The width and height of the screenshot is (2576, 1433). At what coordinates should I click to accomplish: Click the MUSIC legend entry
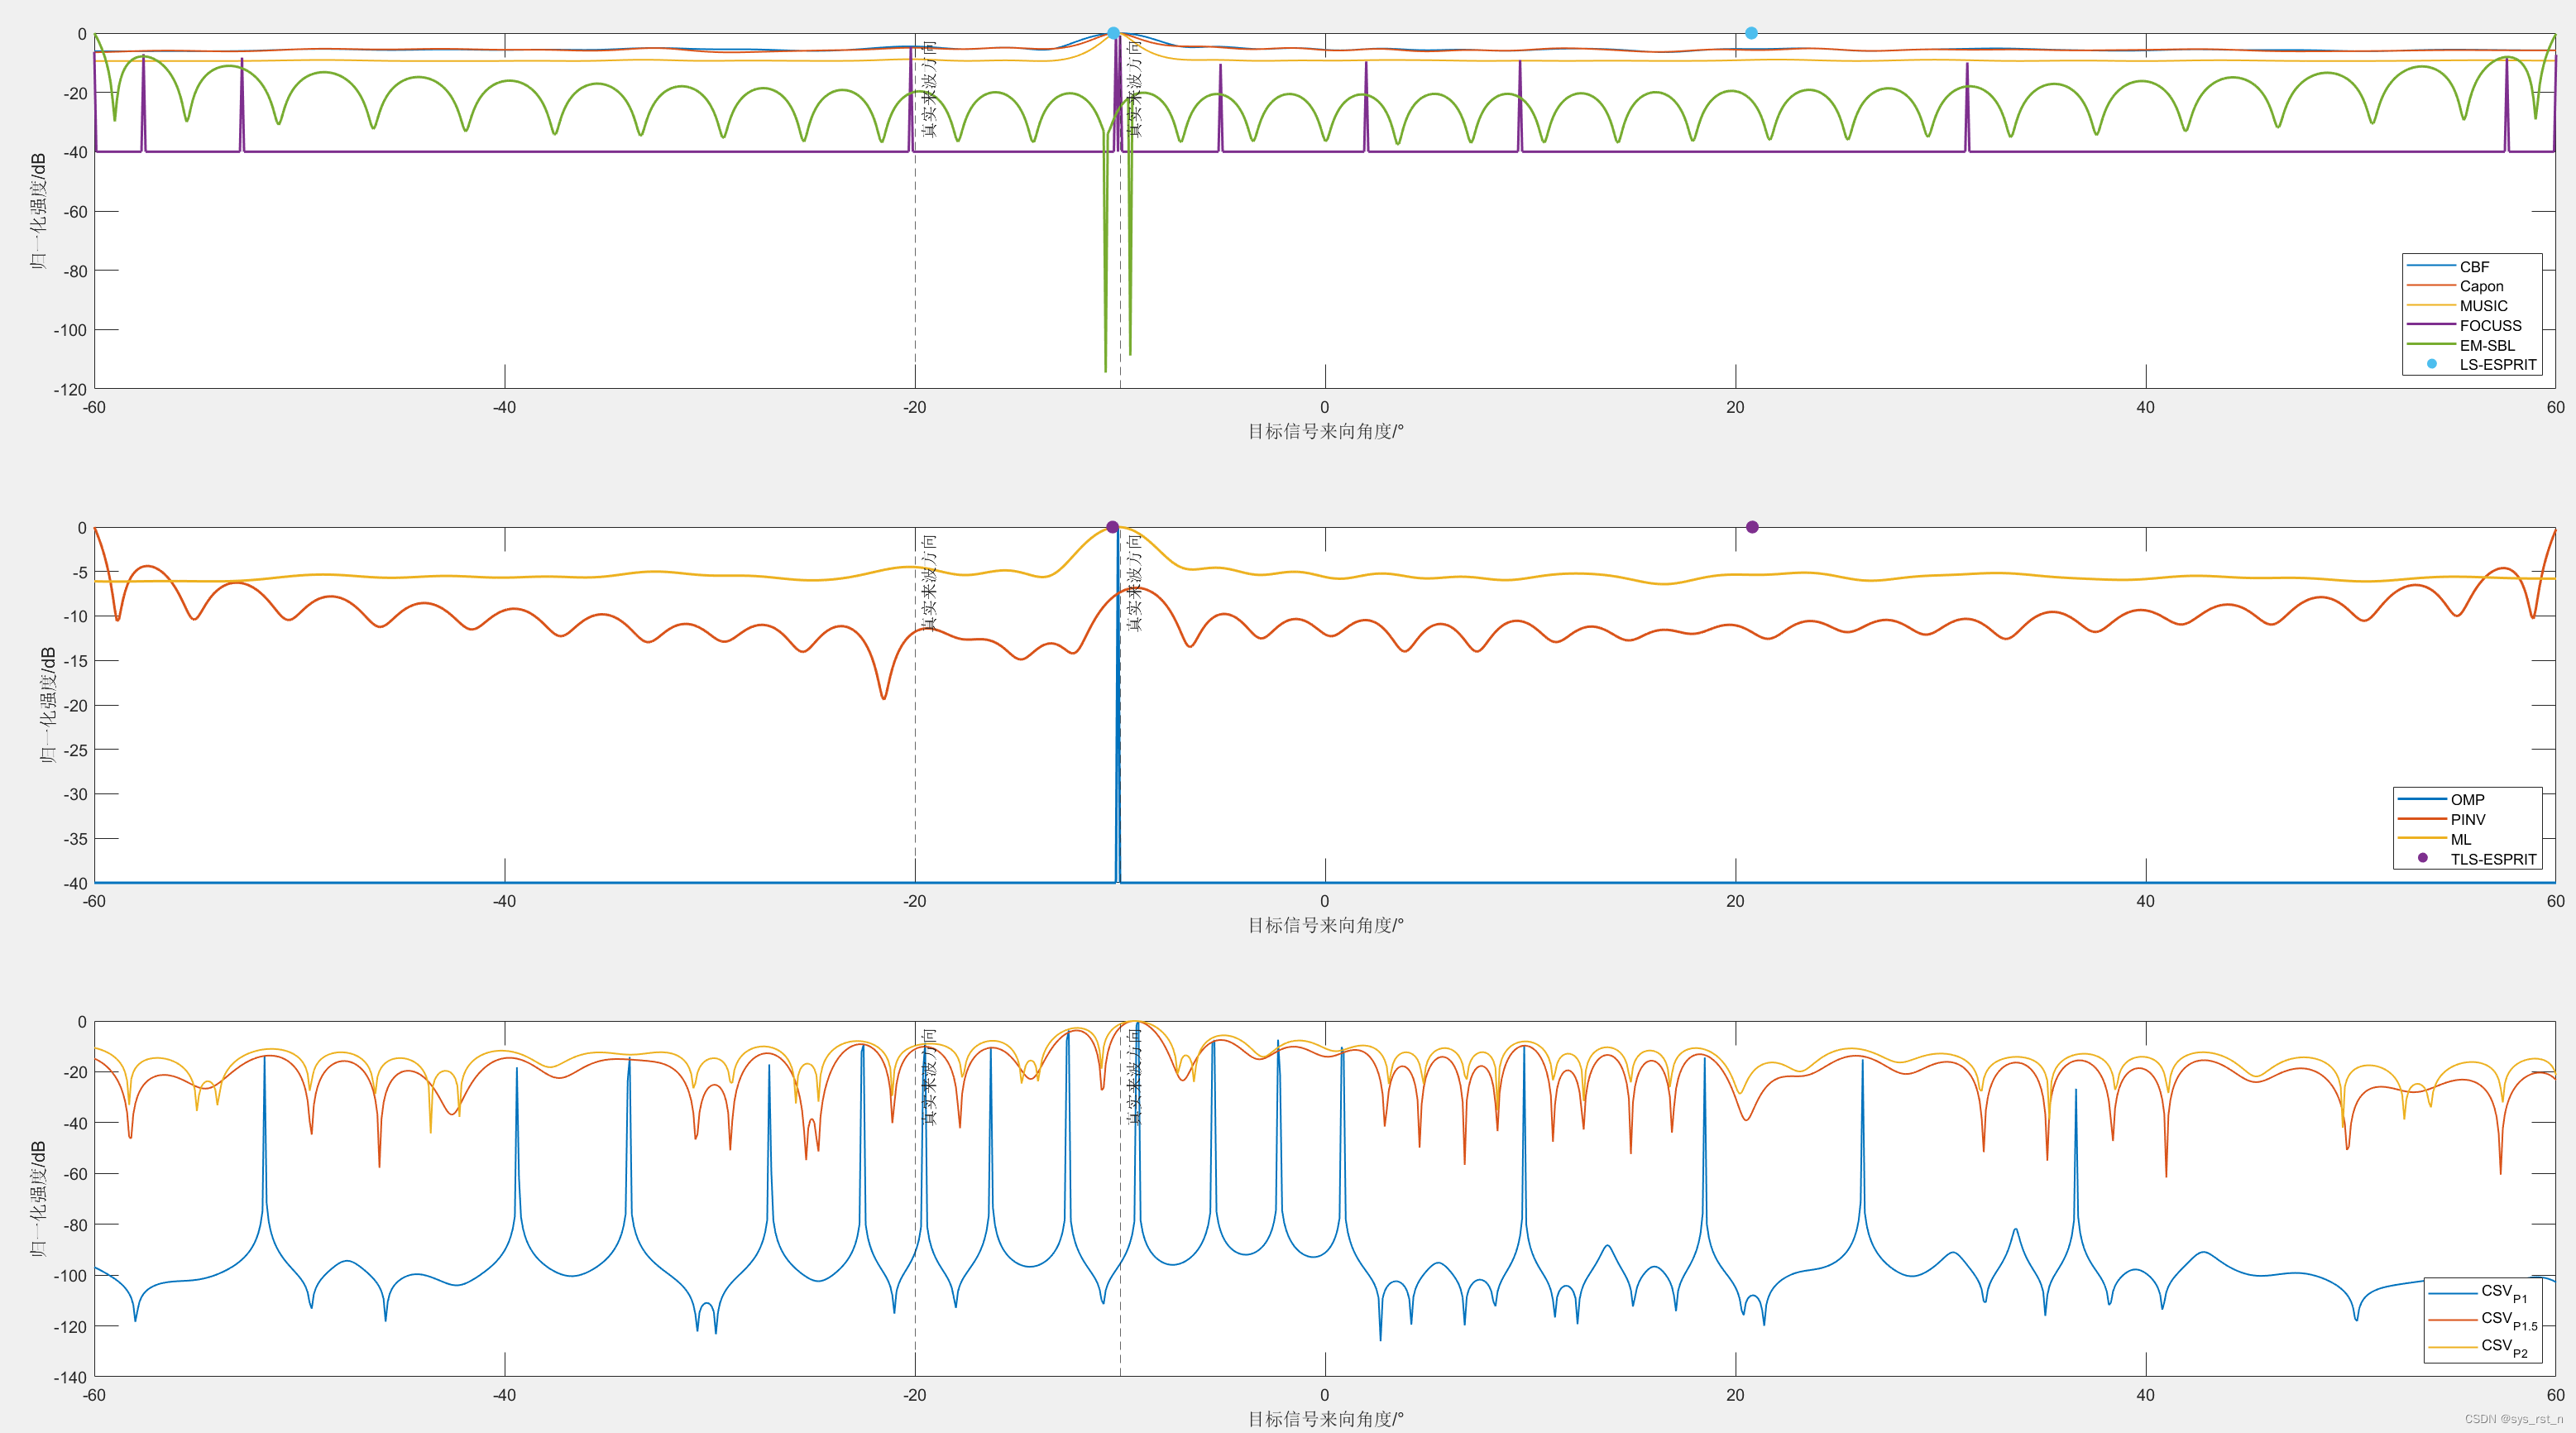2483,306
